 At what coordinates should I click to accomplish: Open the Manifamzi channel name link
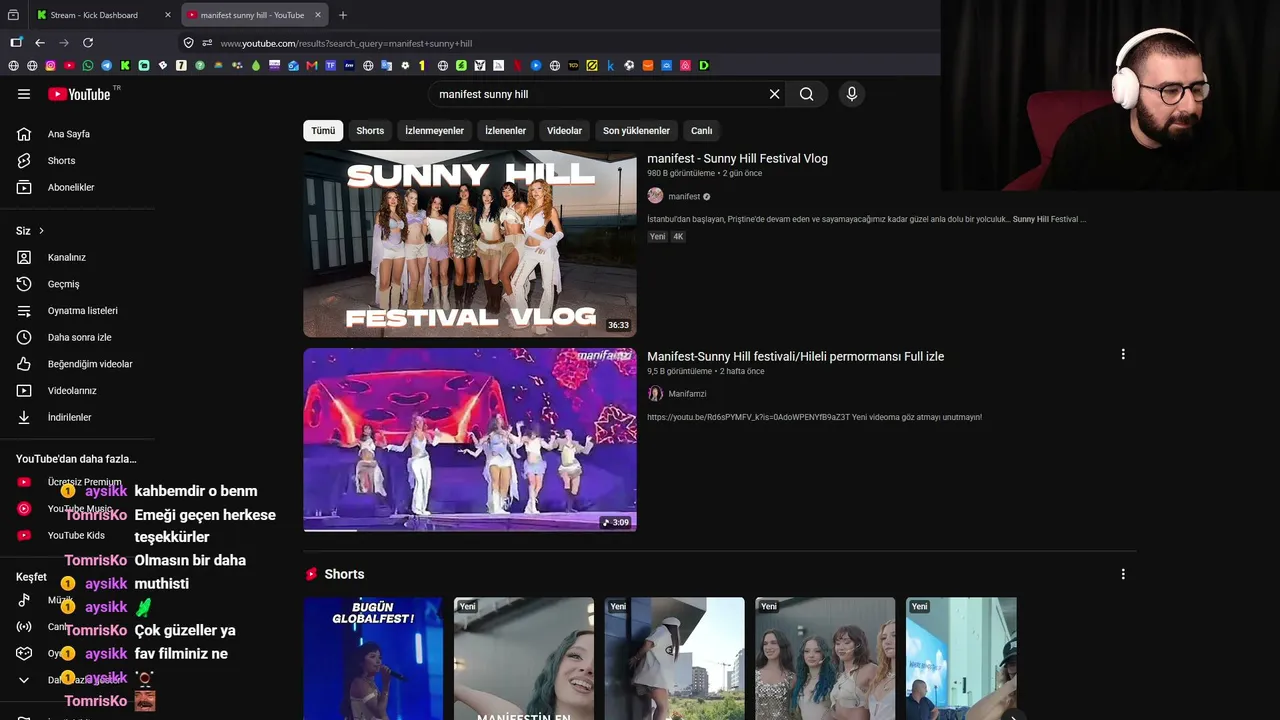coord(687,394)
